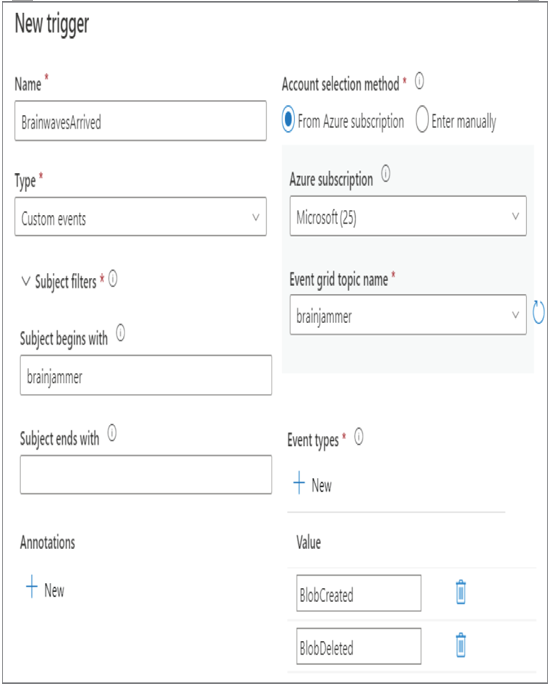This screenshot has height=687, width=551.
Task: Open Azure subscription dropdown Microsoft (25)
Action: pos(408,216)
